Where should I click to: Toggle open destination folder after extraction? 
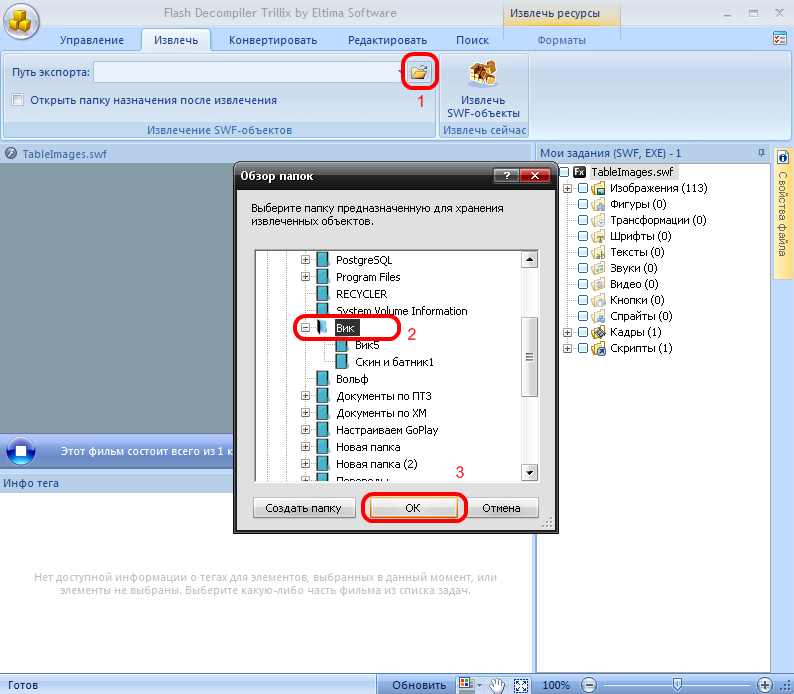[x=18, y=100]
